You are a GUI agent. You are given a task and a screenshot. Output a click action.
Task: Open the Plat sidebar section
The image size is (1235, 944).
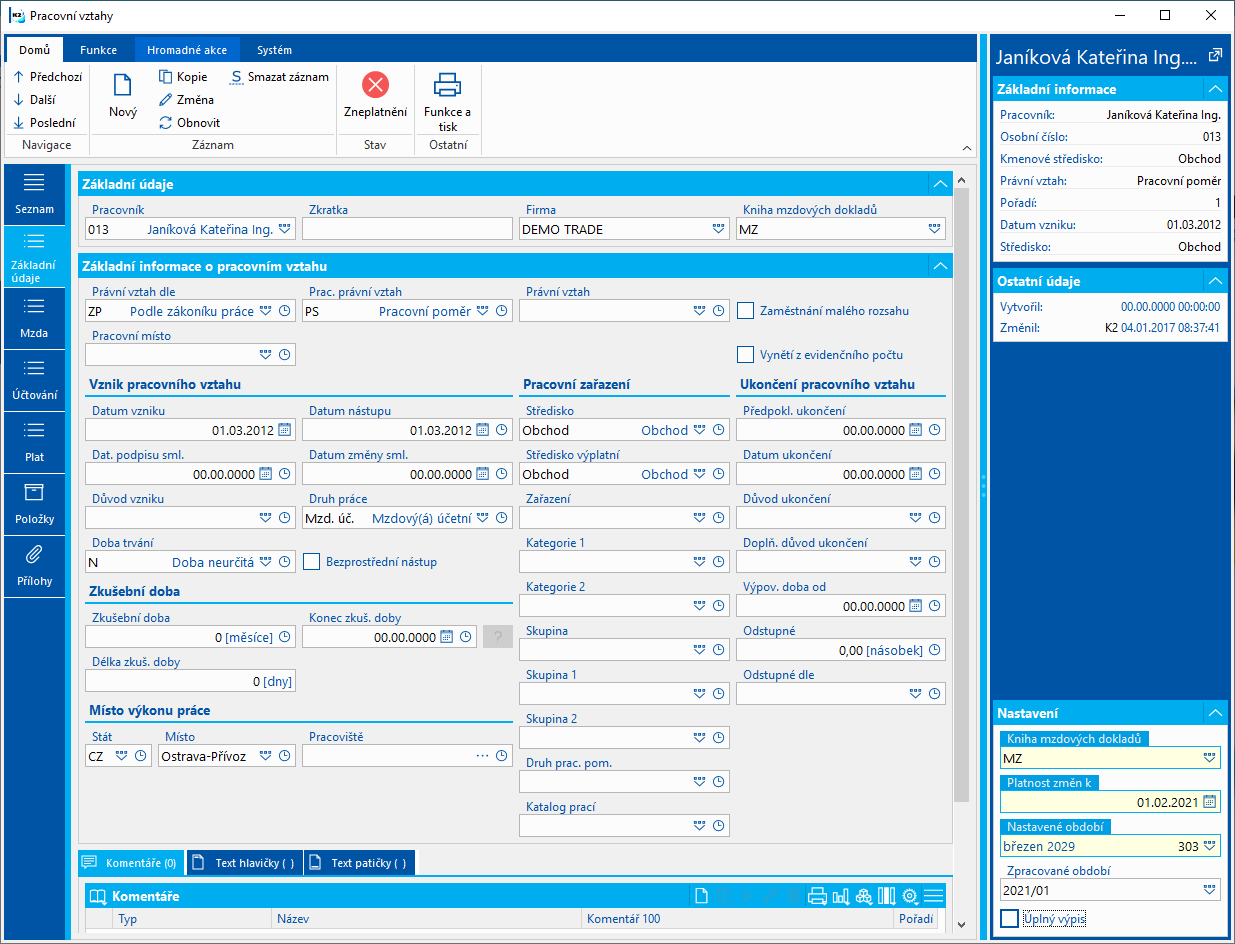[x=34, y=442]
